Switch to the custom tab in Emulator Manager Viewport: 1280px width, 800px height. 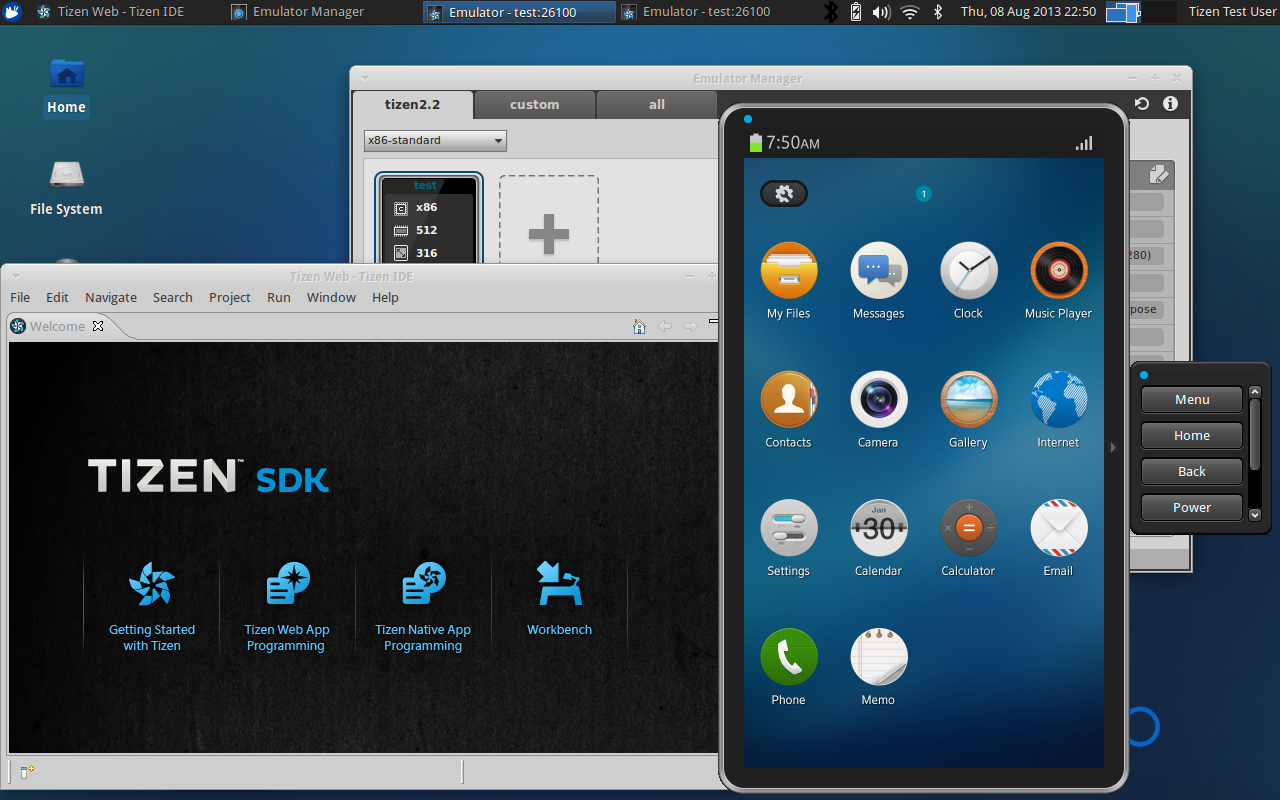click(x=535, y=105)
